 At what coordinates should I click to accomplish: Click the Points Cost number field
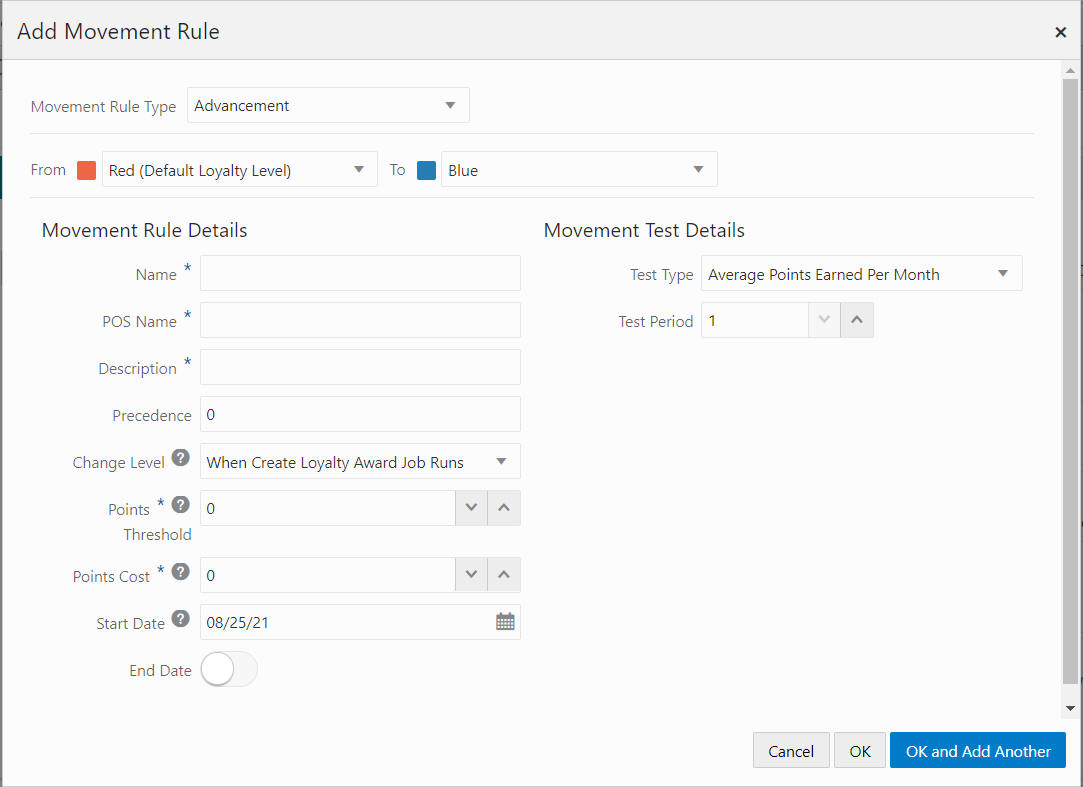pos(327,575)
